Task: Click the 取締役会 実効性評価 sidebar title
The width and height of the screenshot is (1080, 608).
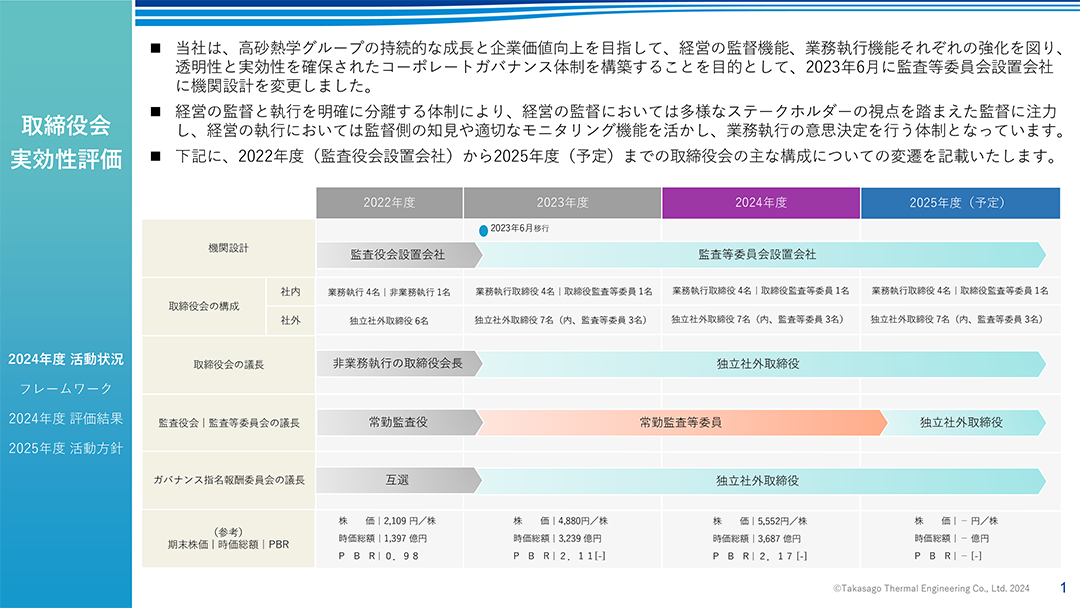Action: (x=66, y=142)
